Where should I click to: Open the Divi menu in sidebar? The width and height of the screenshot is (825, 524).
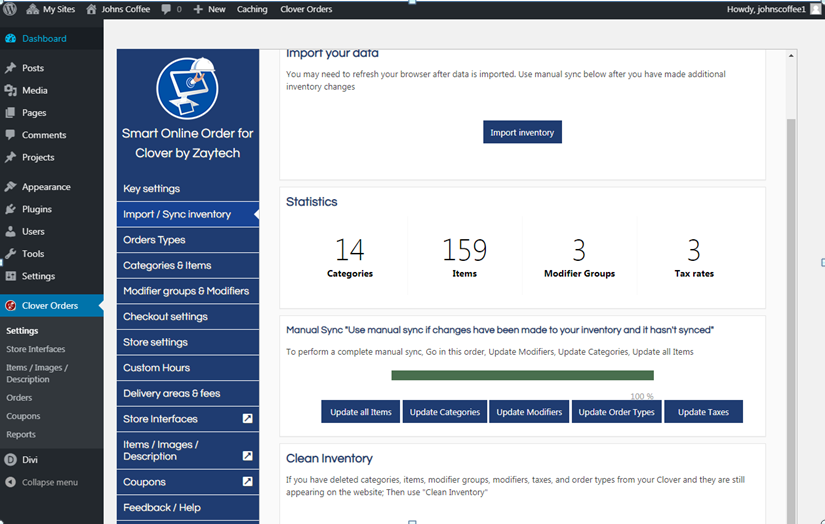[30, 460]
